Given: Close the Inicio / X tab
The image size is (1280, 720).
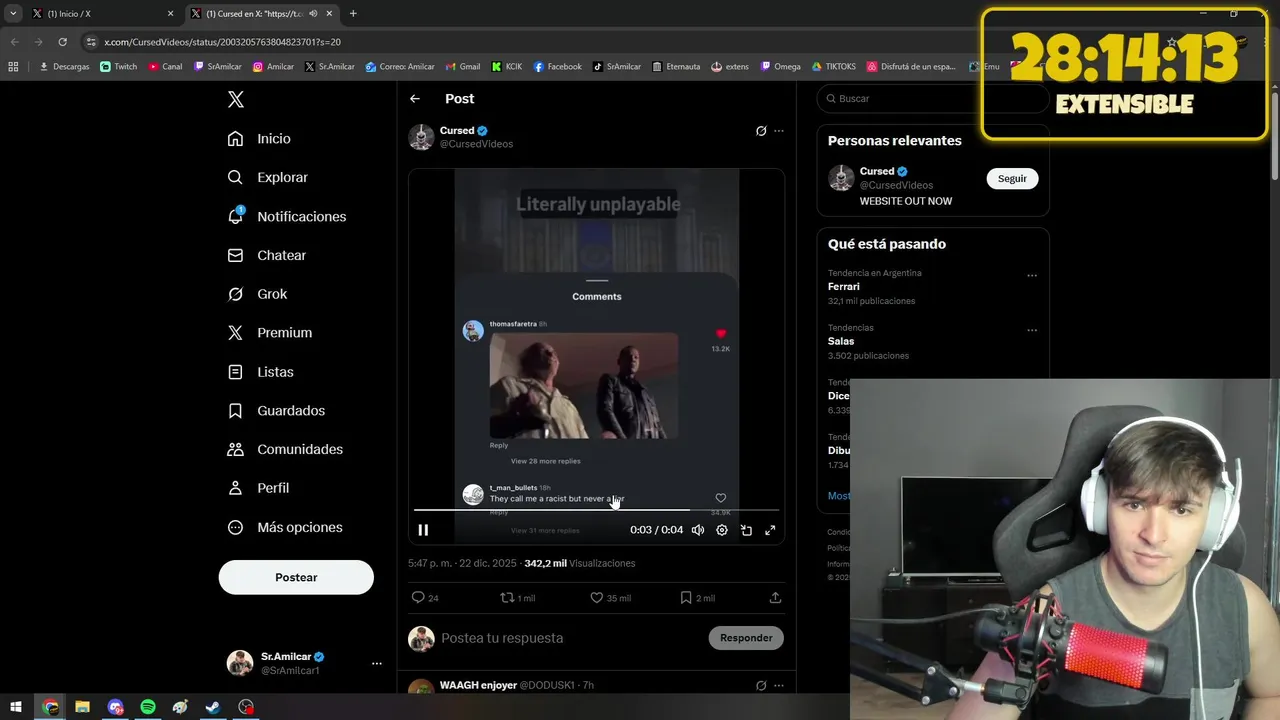Looking at the screenshot, I should [170, 14].
